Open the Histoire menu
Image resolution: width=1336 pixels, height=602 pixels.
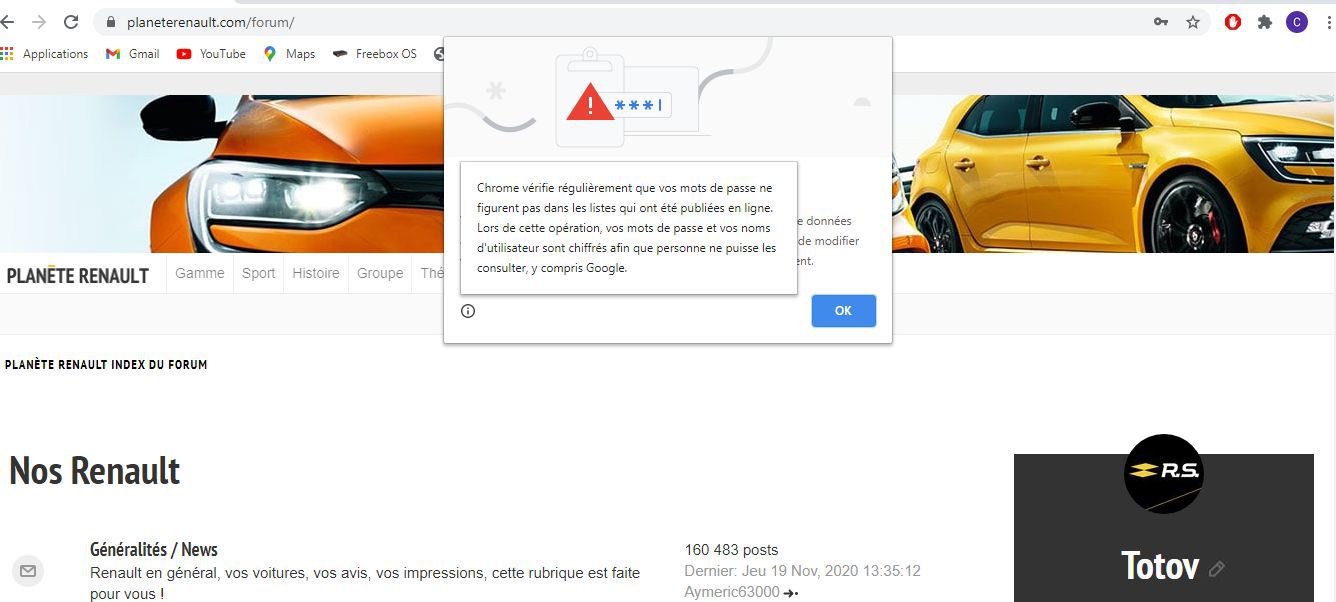coord(316,273)
